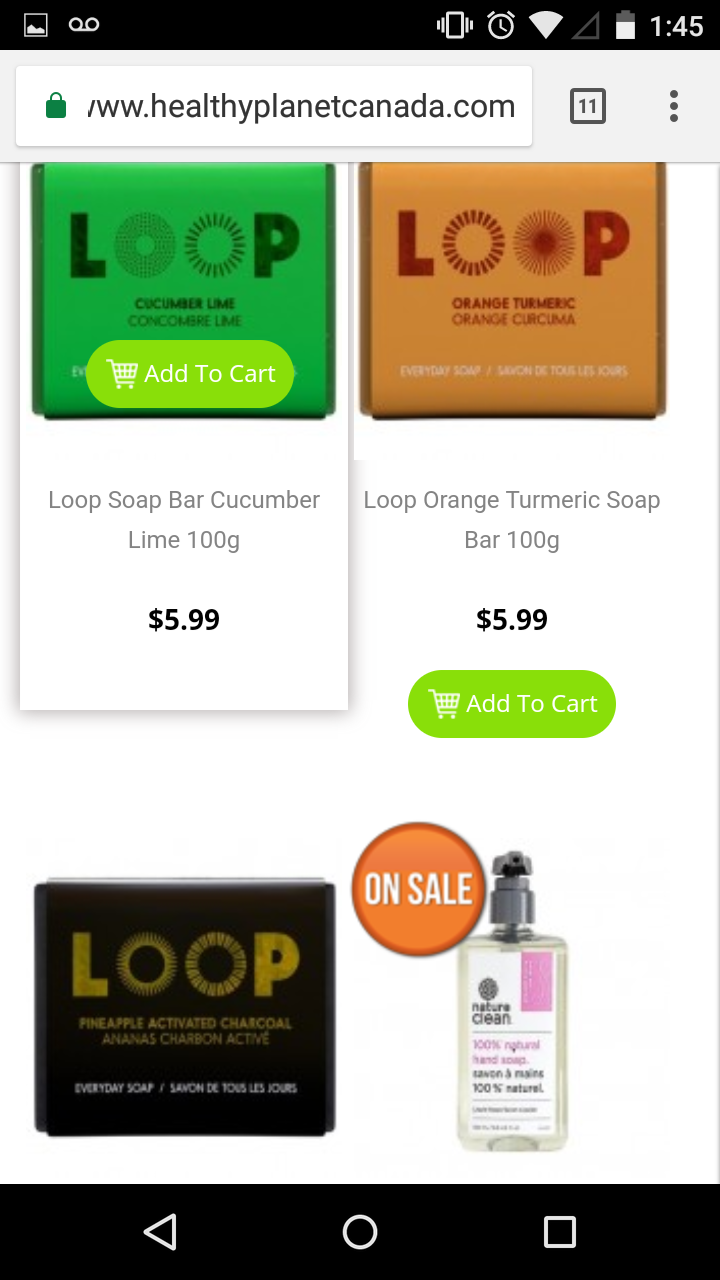Open Loop Orange Turmeric Soap Bar 100g link
Viewport: 720px width, 1280px height.
(512, 520)
